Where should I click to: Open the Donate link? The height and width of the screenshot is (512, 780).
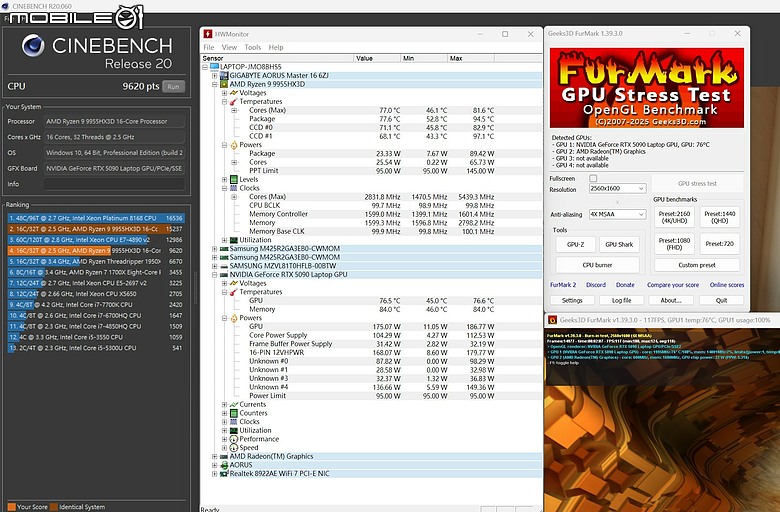(x=625, y=285)
